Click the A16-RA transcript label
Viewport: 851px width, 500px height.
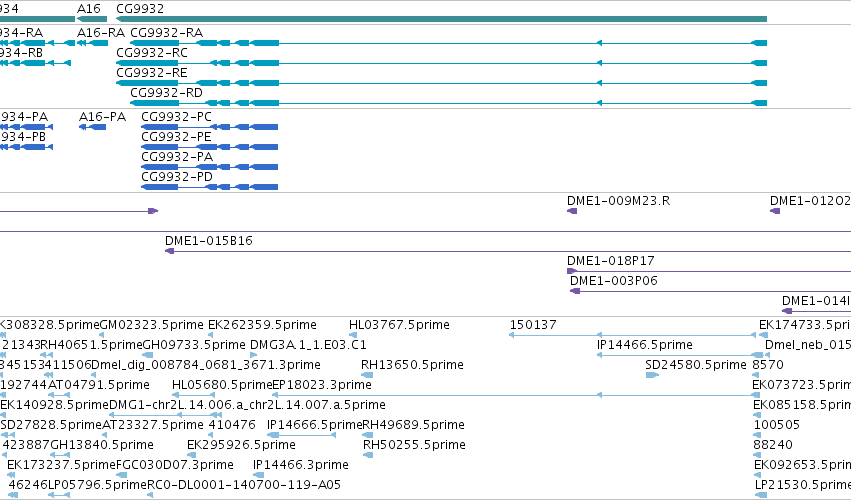(x=101, y=33)
